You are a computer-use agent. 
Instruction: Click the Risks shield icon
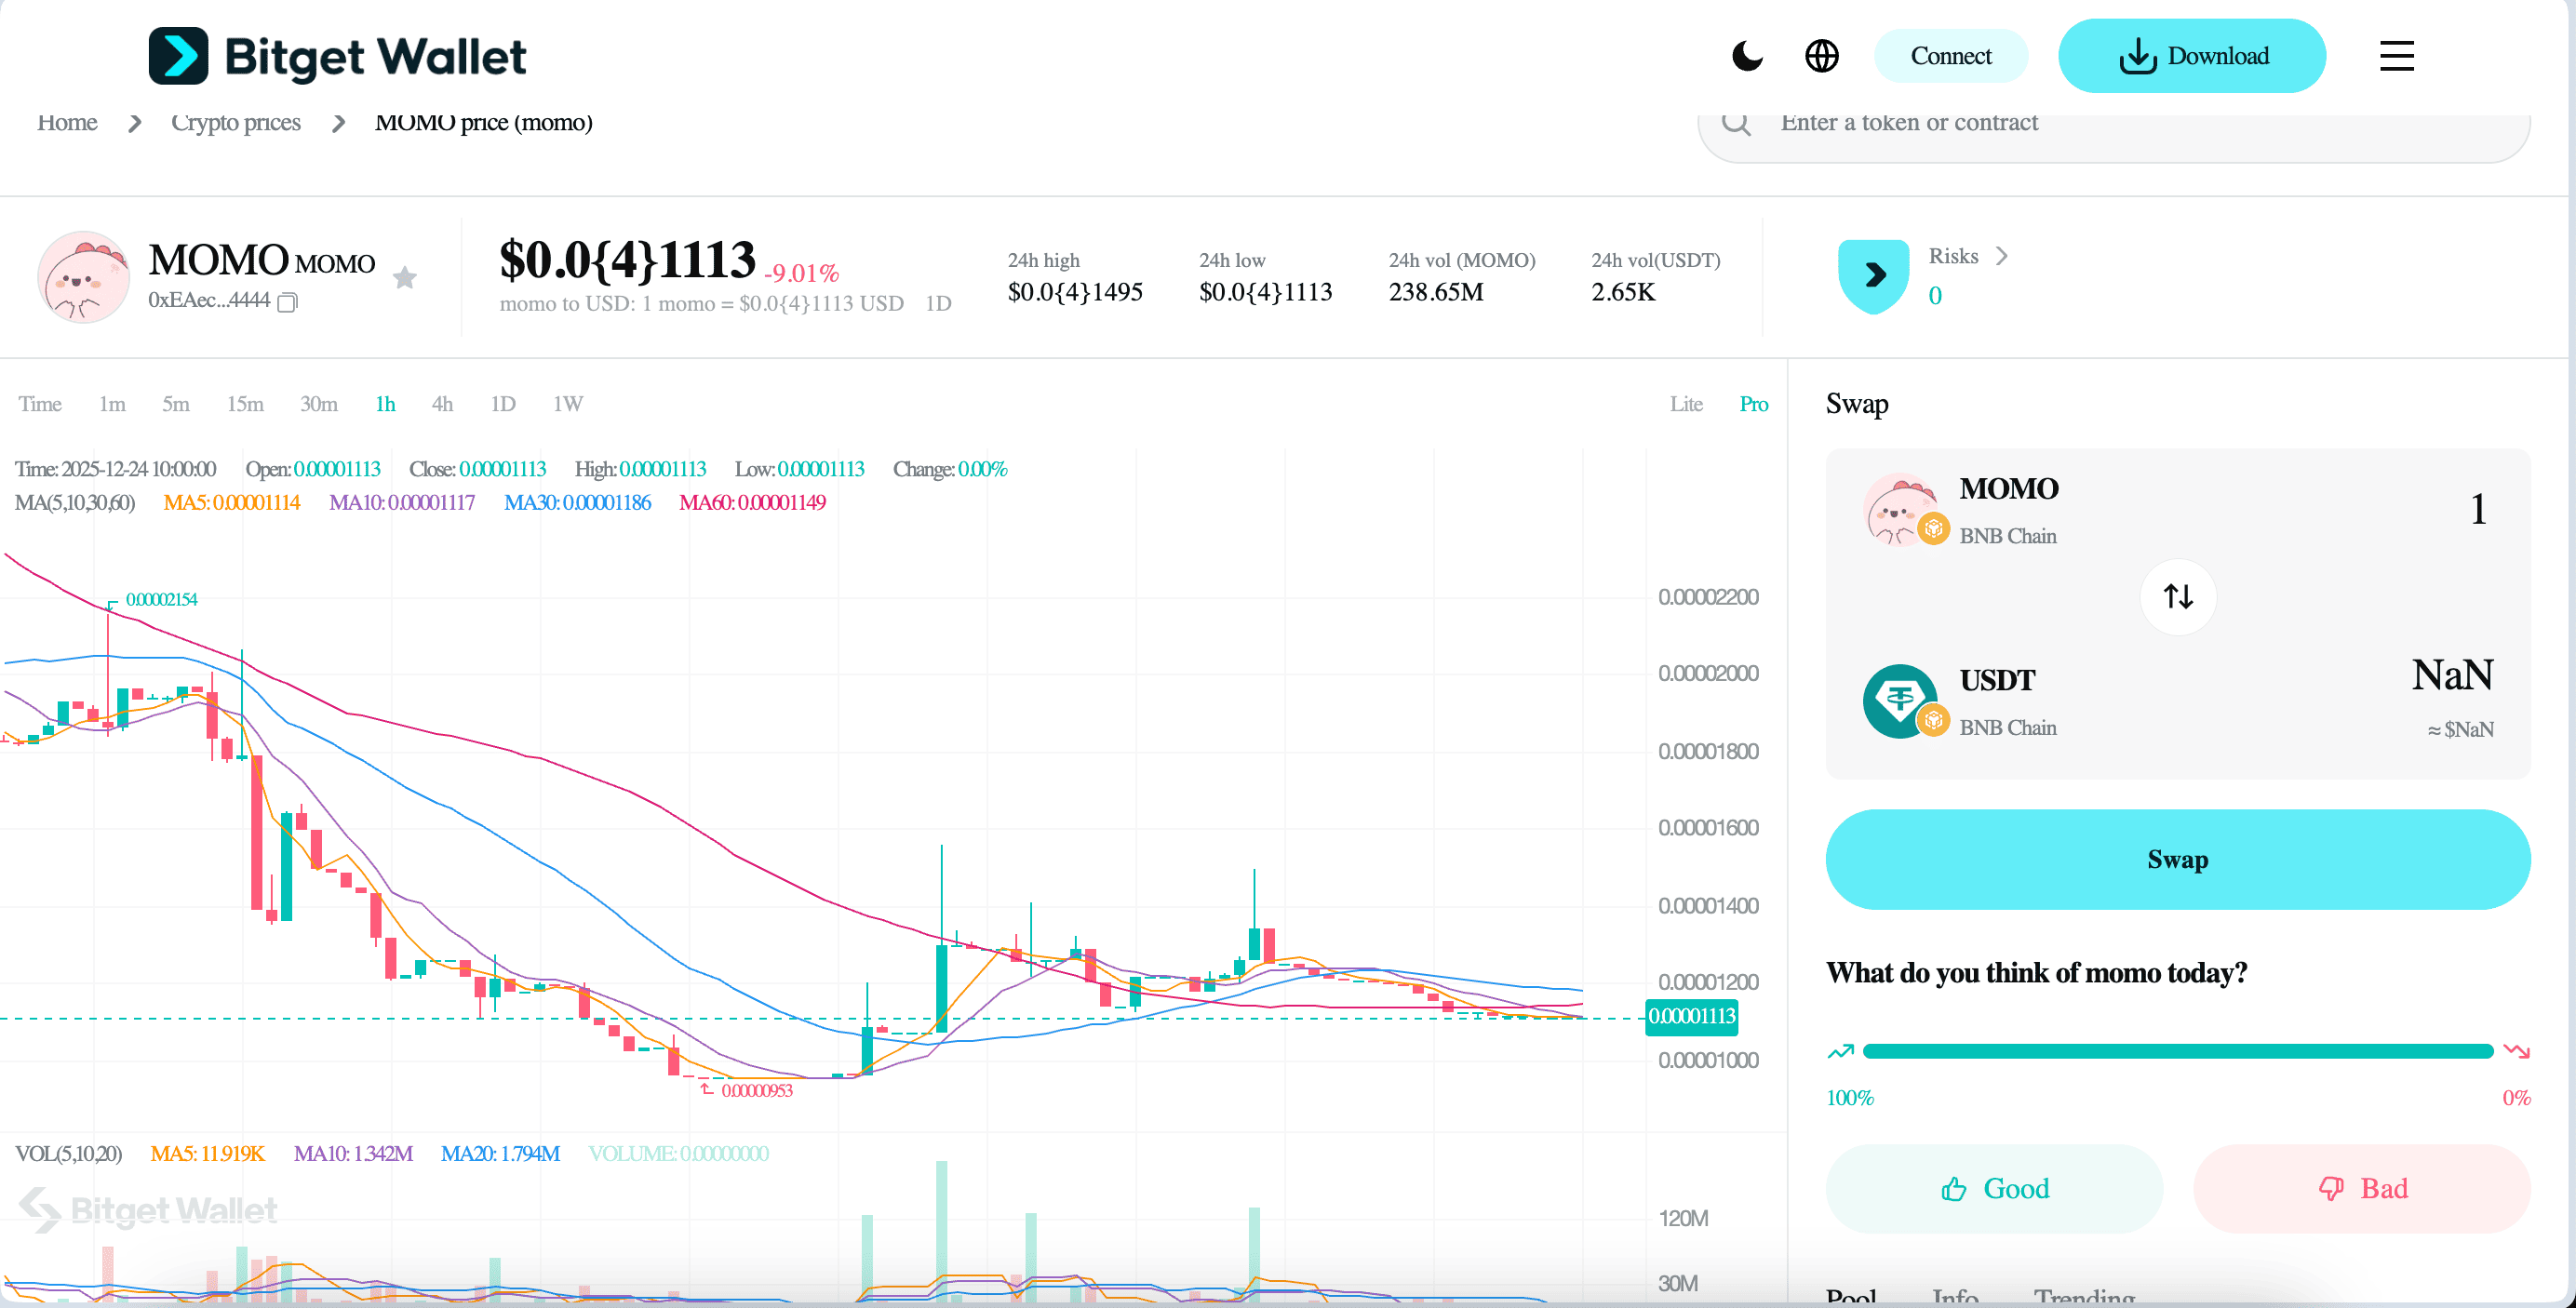[x=1872, y=276]
